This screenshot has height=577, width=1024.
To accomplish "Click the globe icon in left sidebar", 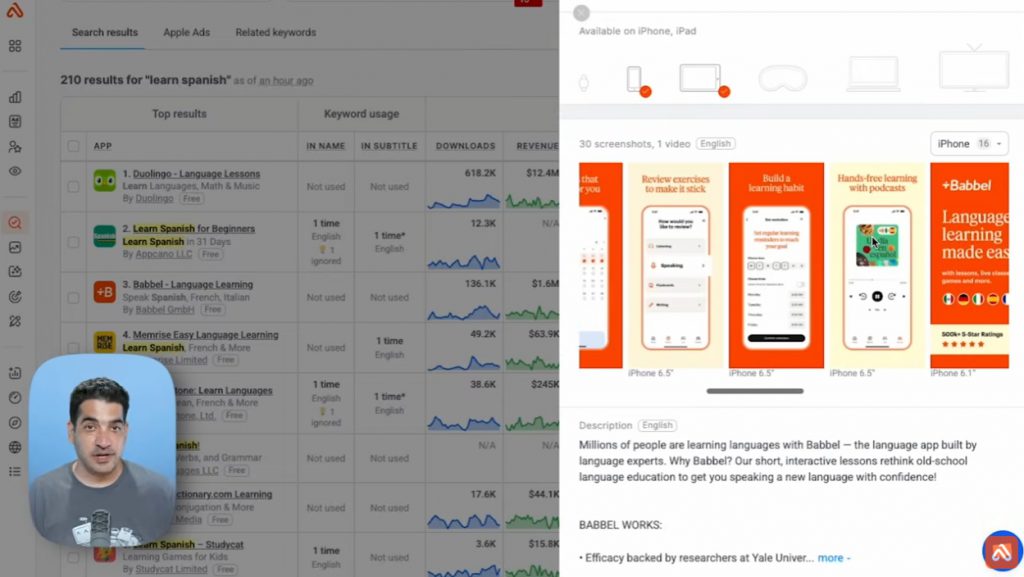I will point(15,447).
